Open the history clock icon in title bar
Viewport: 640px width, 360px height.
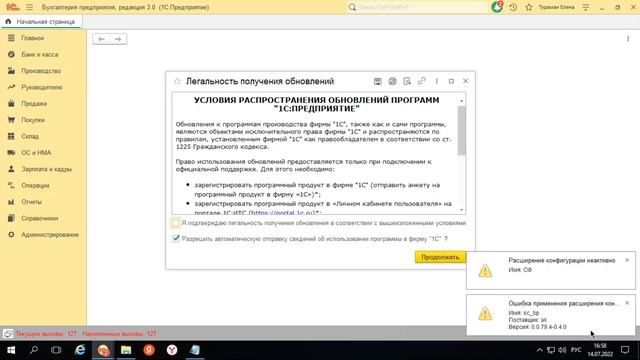click(513, 7)
